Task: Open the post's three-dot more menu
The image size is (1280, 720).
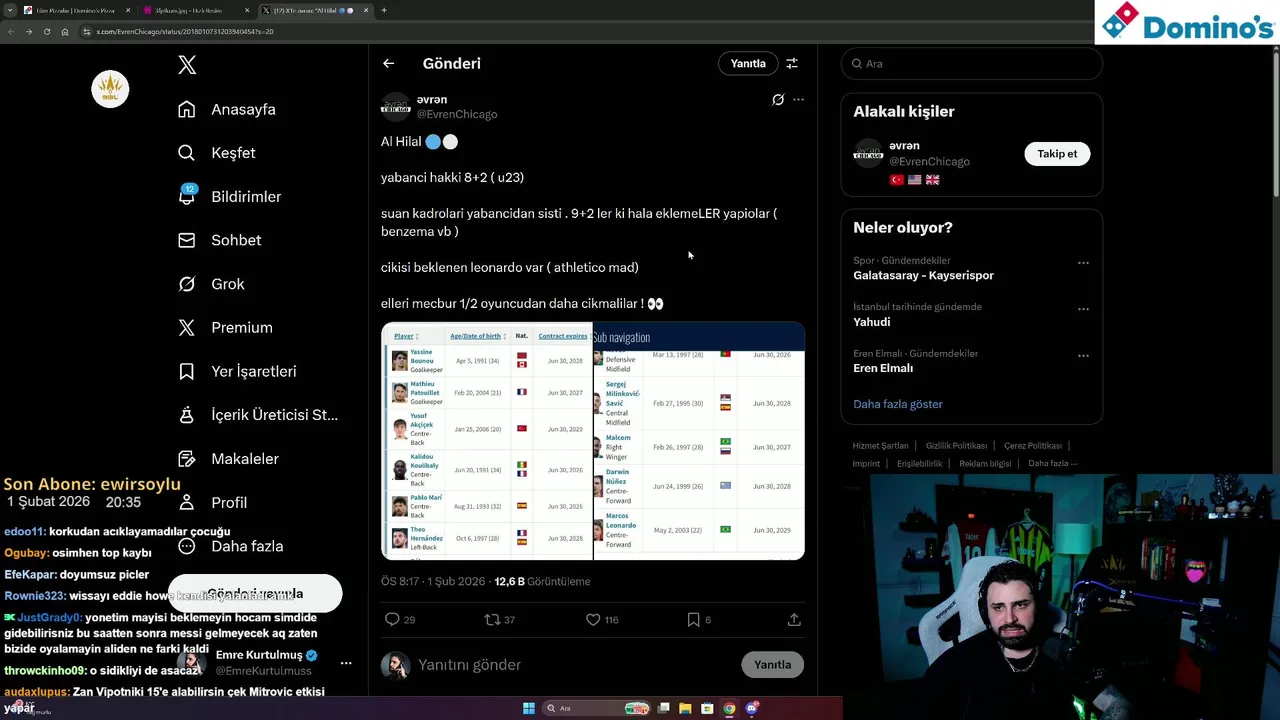Action: [x=798, y=99]
